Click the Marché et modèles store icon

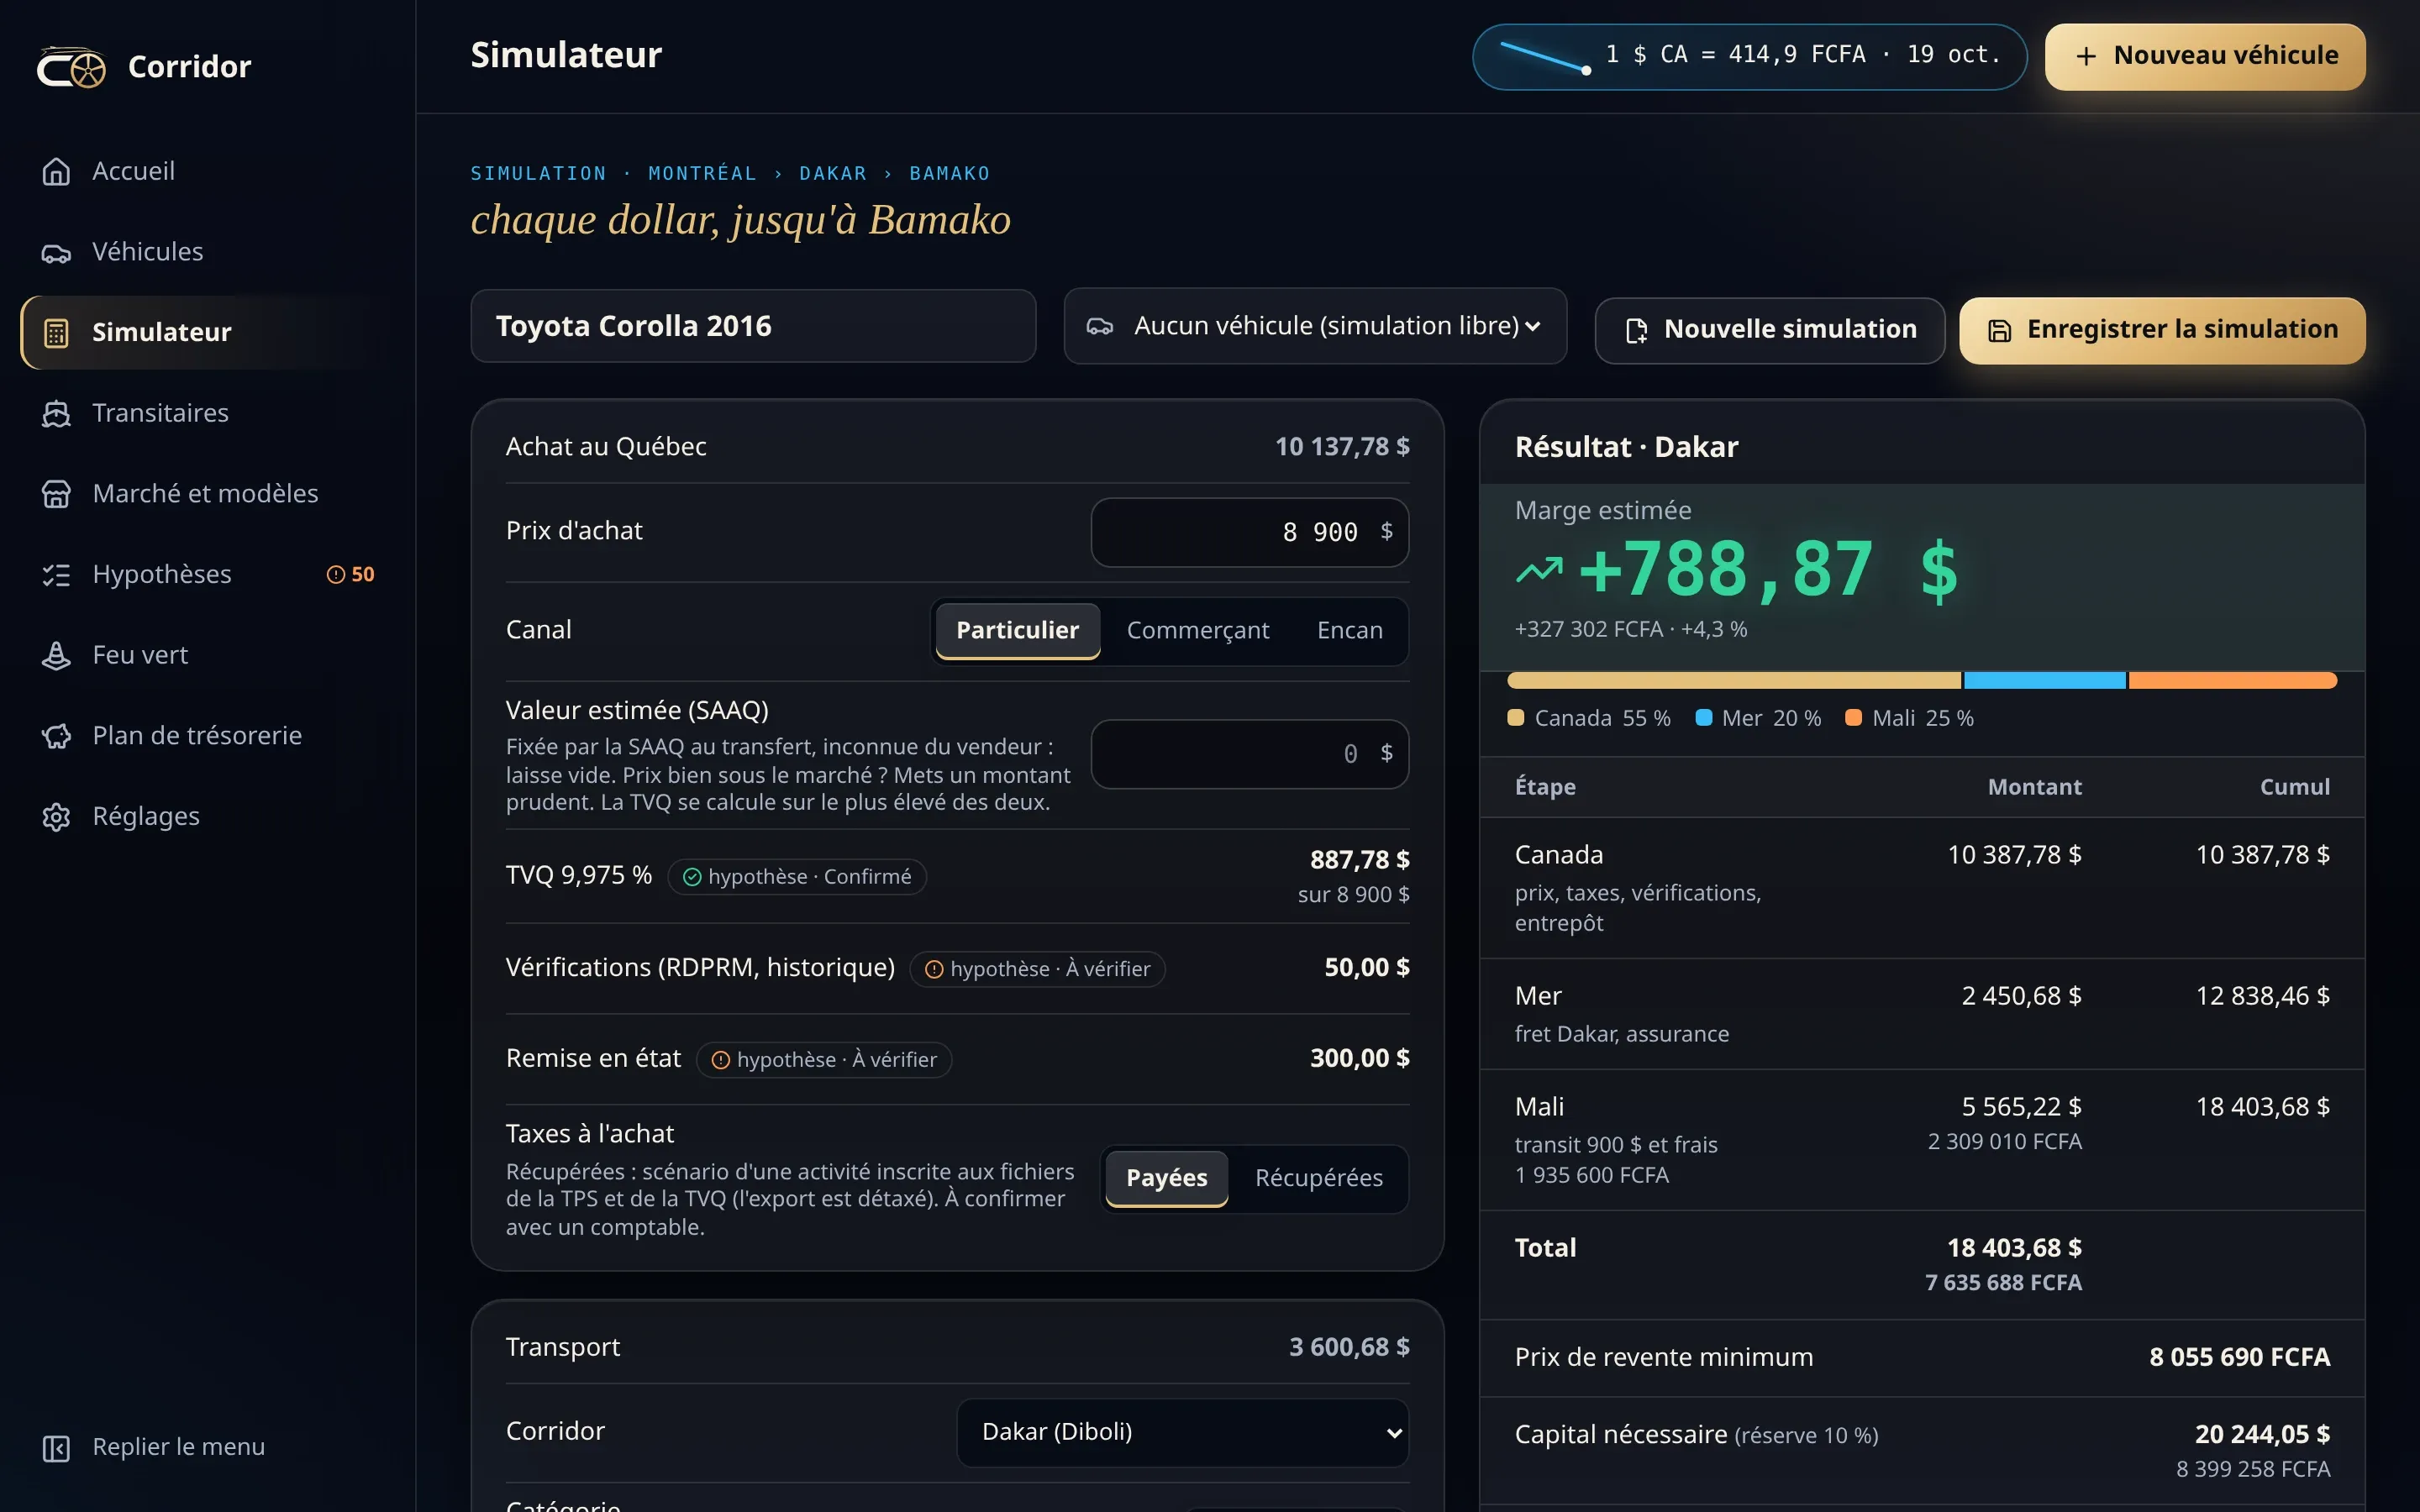pos(56,494)
